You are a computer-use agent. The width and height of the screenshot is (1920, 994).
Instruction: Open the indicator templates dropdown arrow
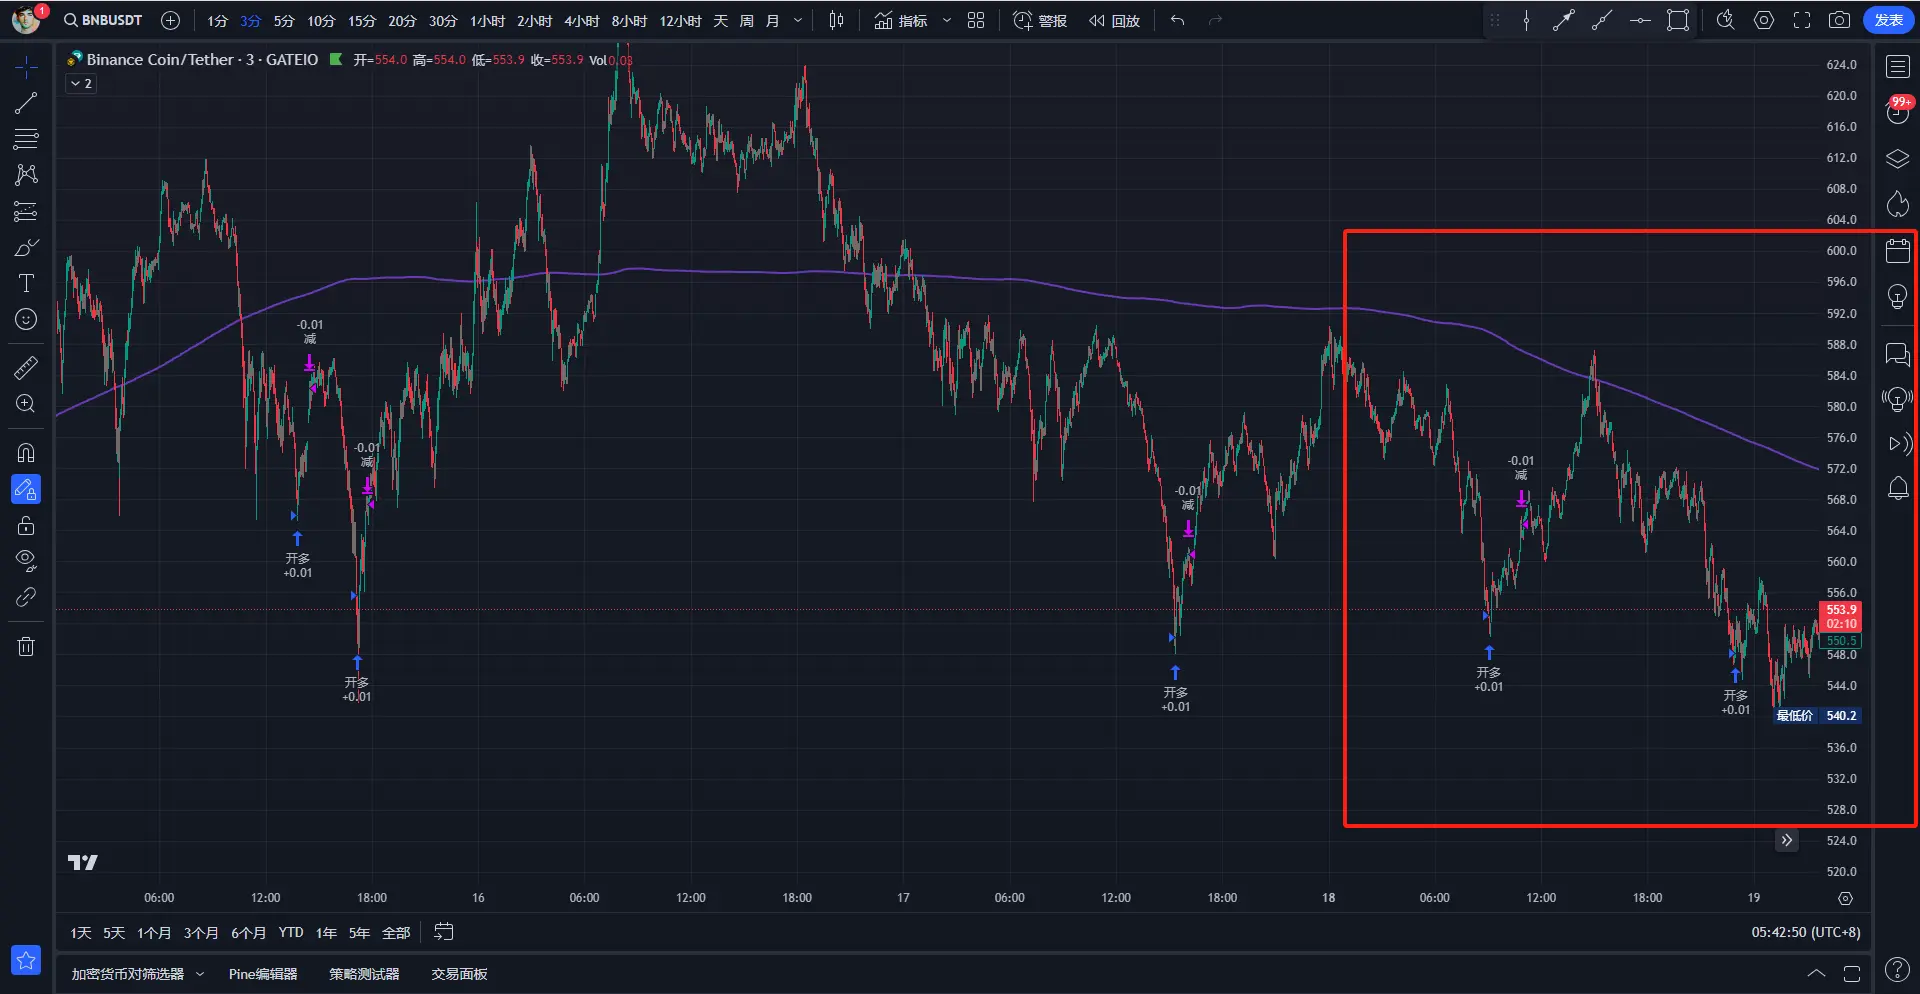(x=946, y=21)
